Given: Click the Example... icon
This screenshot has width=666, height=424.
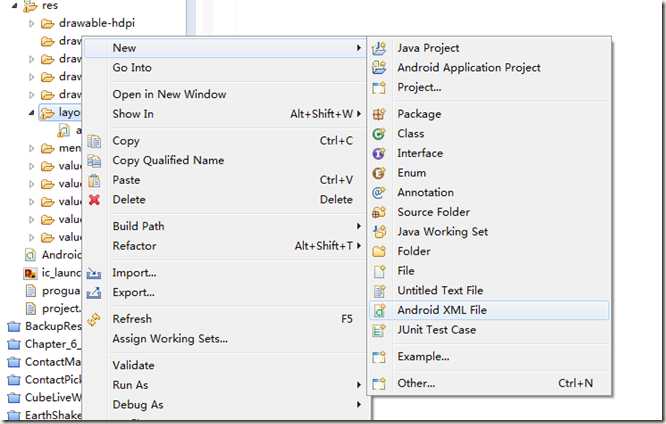Looking at the screenshot, I should [379, 357].
